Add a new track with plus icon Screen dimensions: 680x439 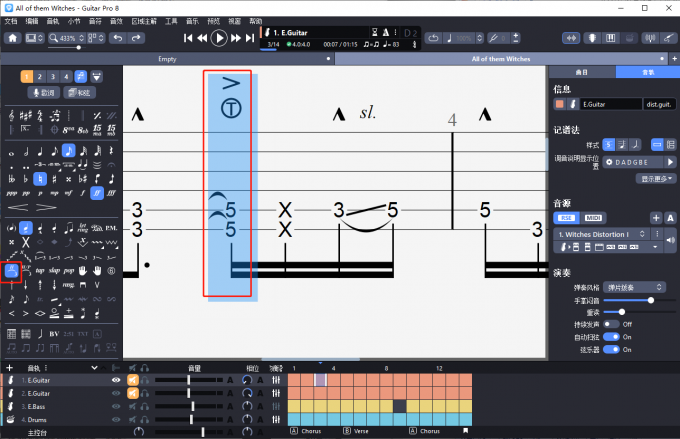(x=9, y=369)
